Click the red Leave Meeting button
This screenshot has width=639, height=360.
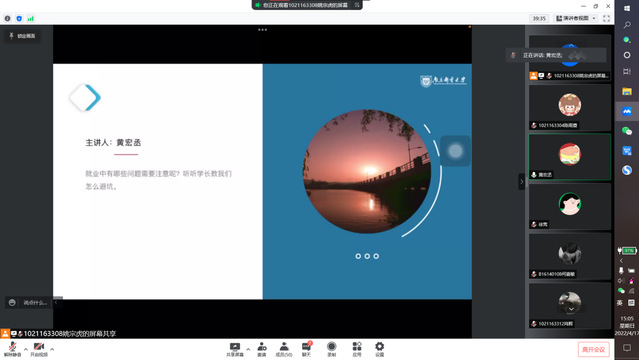(x=594, y=349)
